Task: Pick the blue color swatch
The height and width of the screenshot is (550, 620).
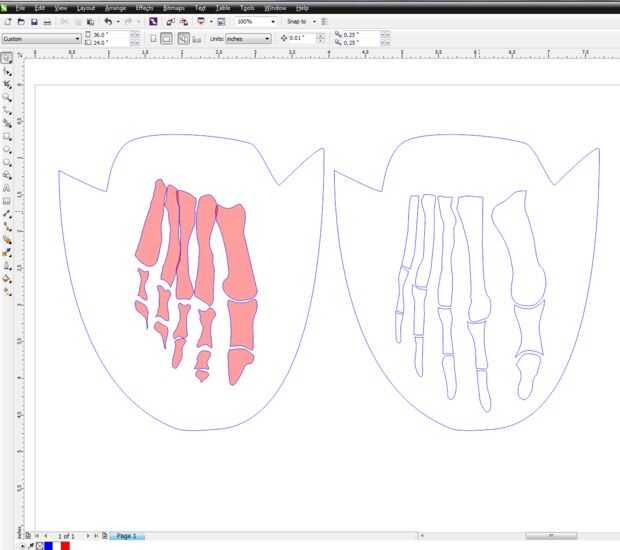Action: 48,546
